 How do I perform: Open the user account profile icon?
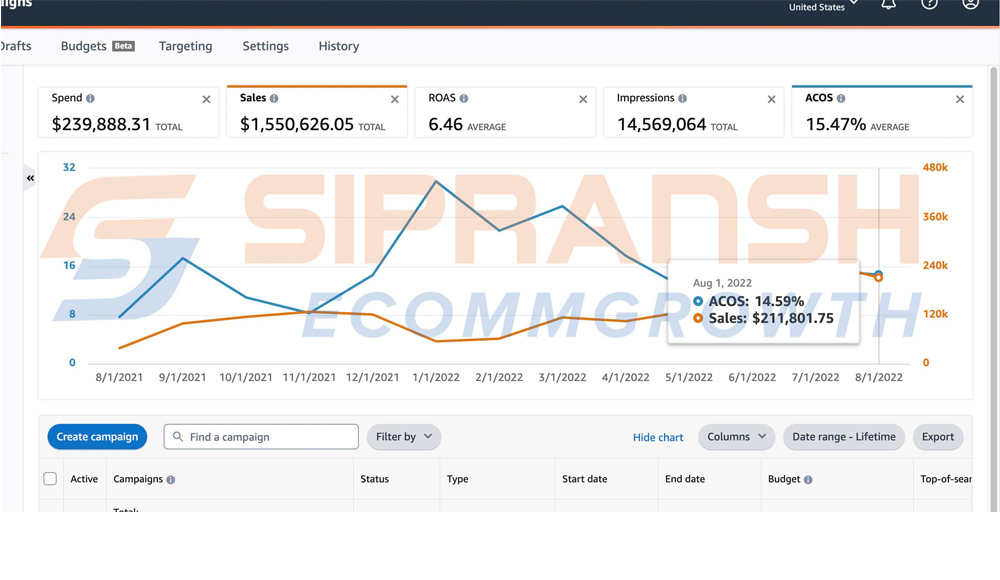pos(970,4)
